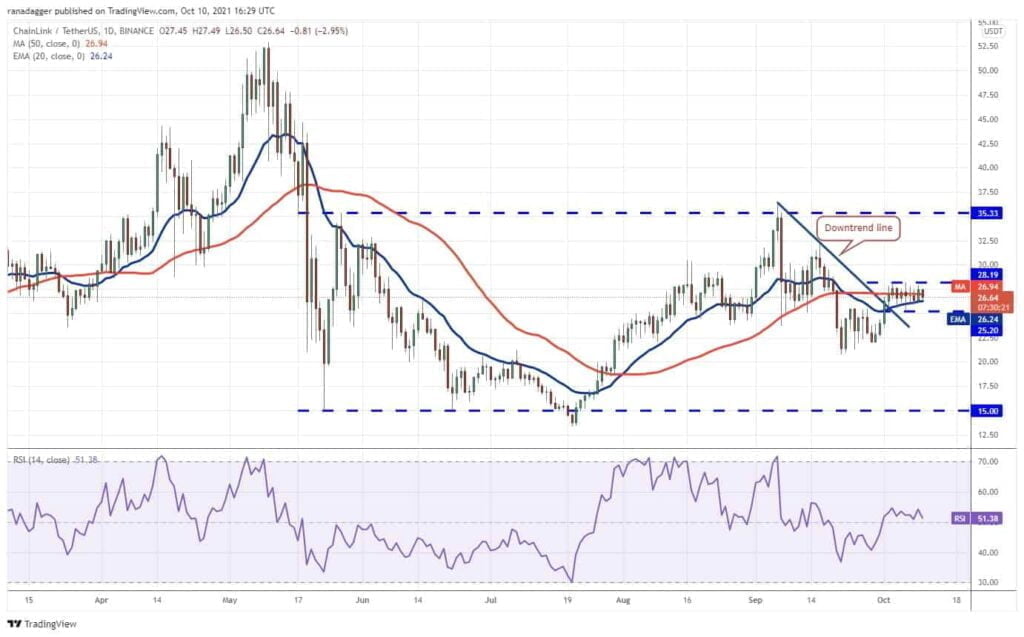
Task: Click the TradingView logo at bottom left
Action: point(42,624)
